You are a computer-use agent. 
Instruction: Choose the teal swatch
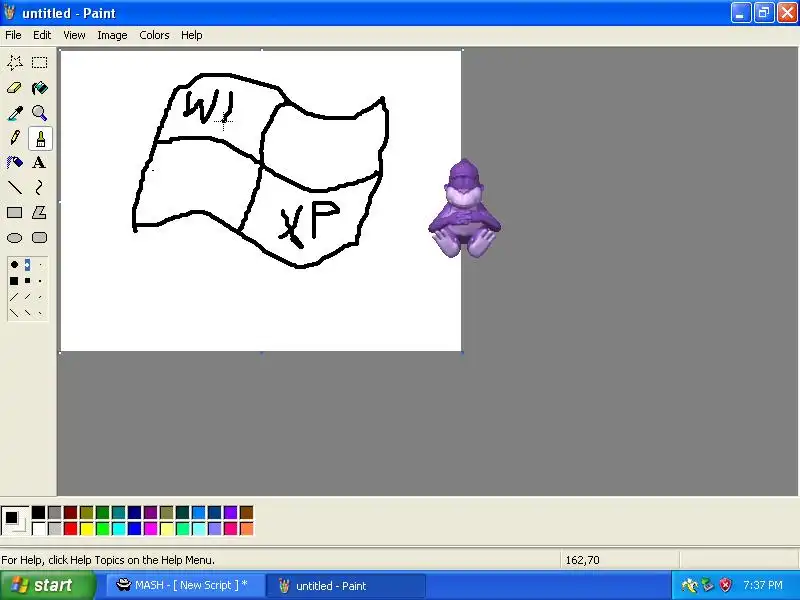118,513
